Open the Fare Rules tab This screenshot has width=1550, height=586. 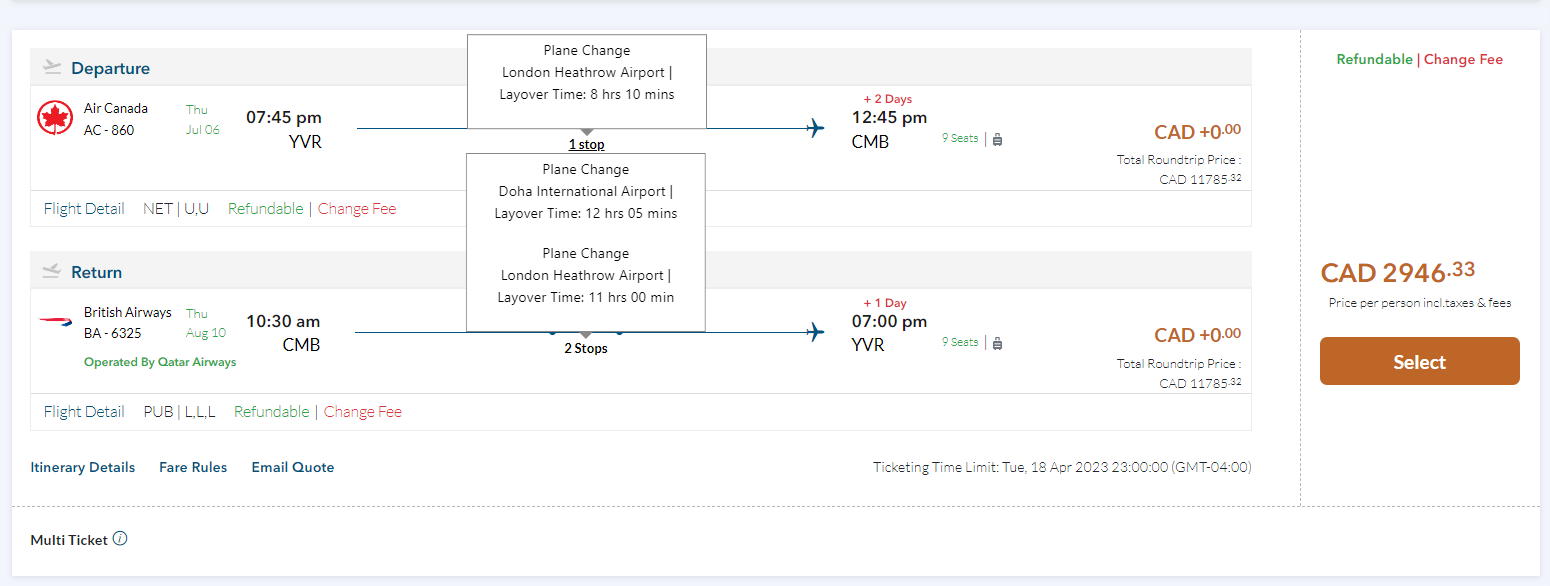(193, 467)
